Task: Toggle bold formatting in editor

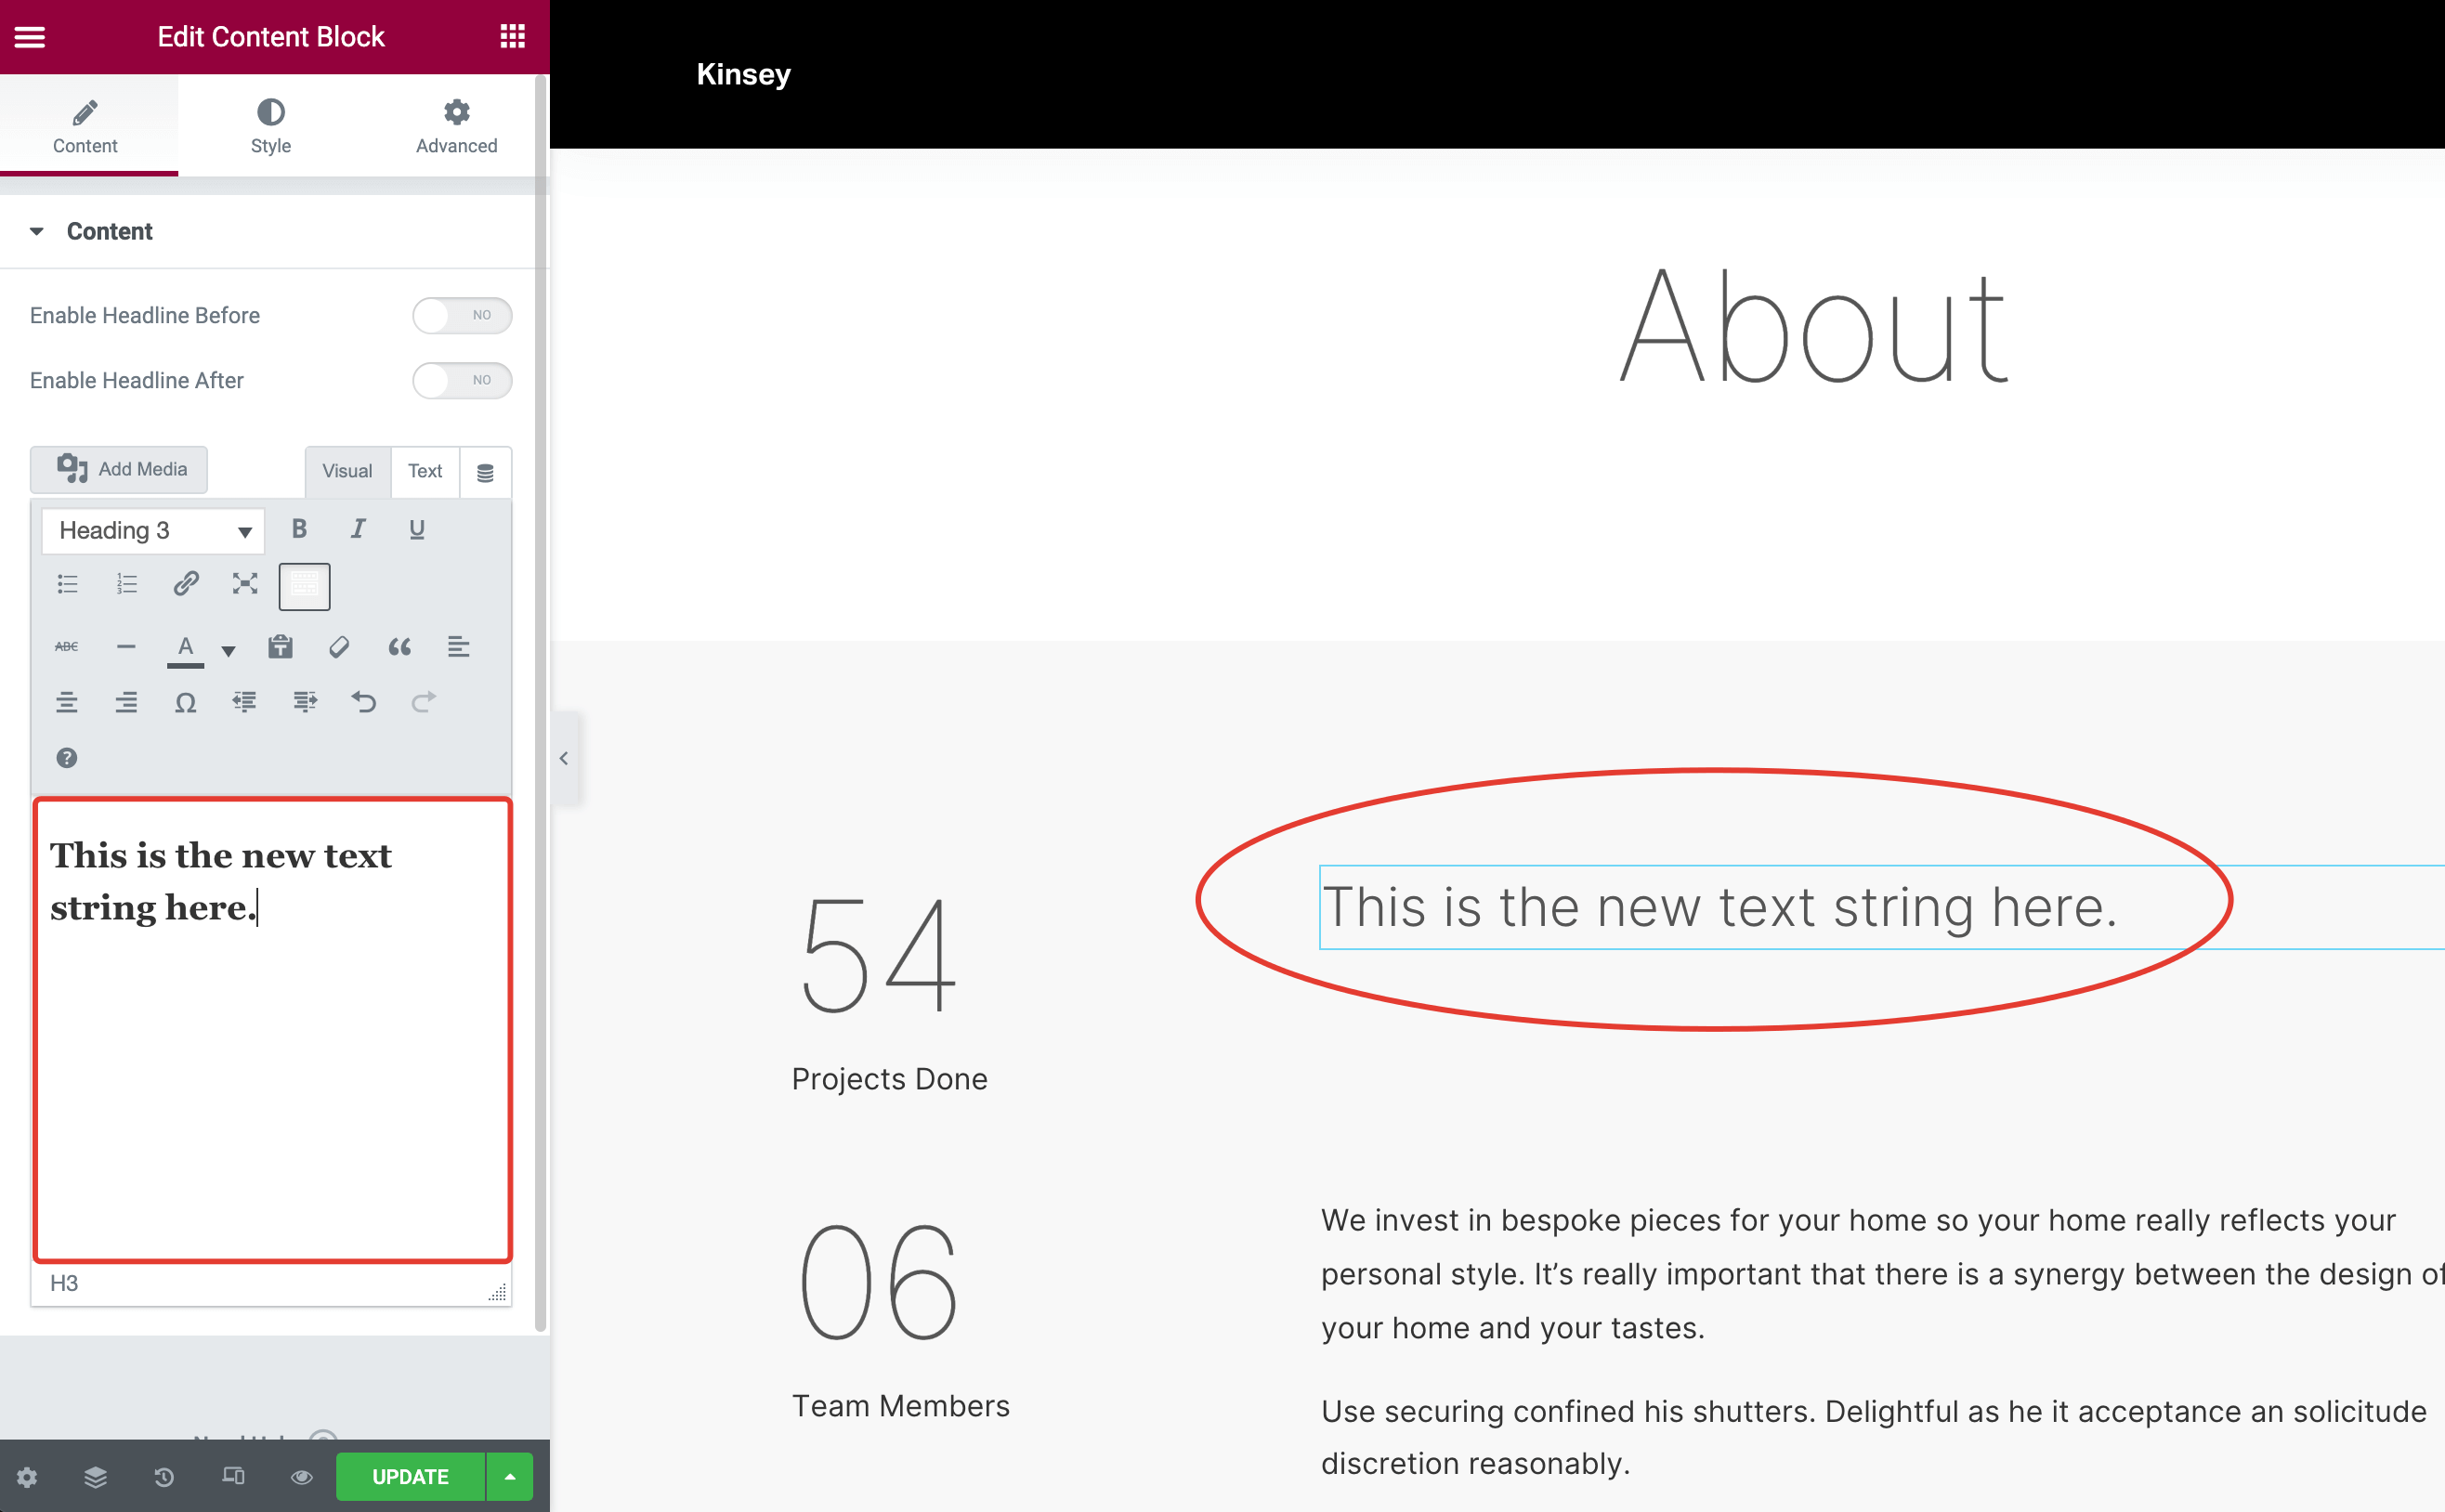Action: coord(299,529)
